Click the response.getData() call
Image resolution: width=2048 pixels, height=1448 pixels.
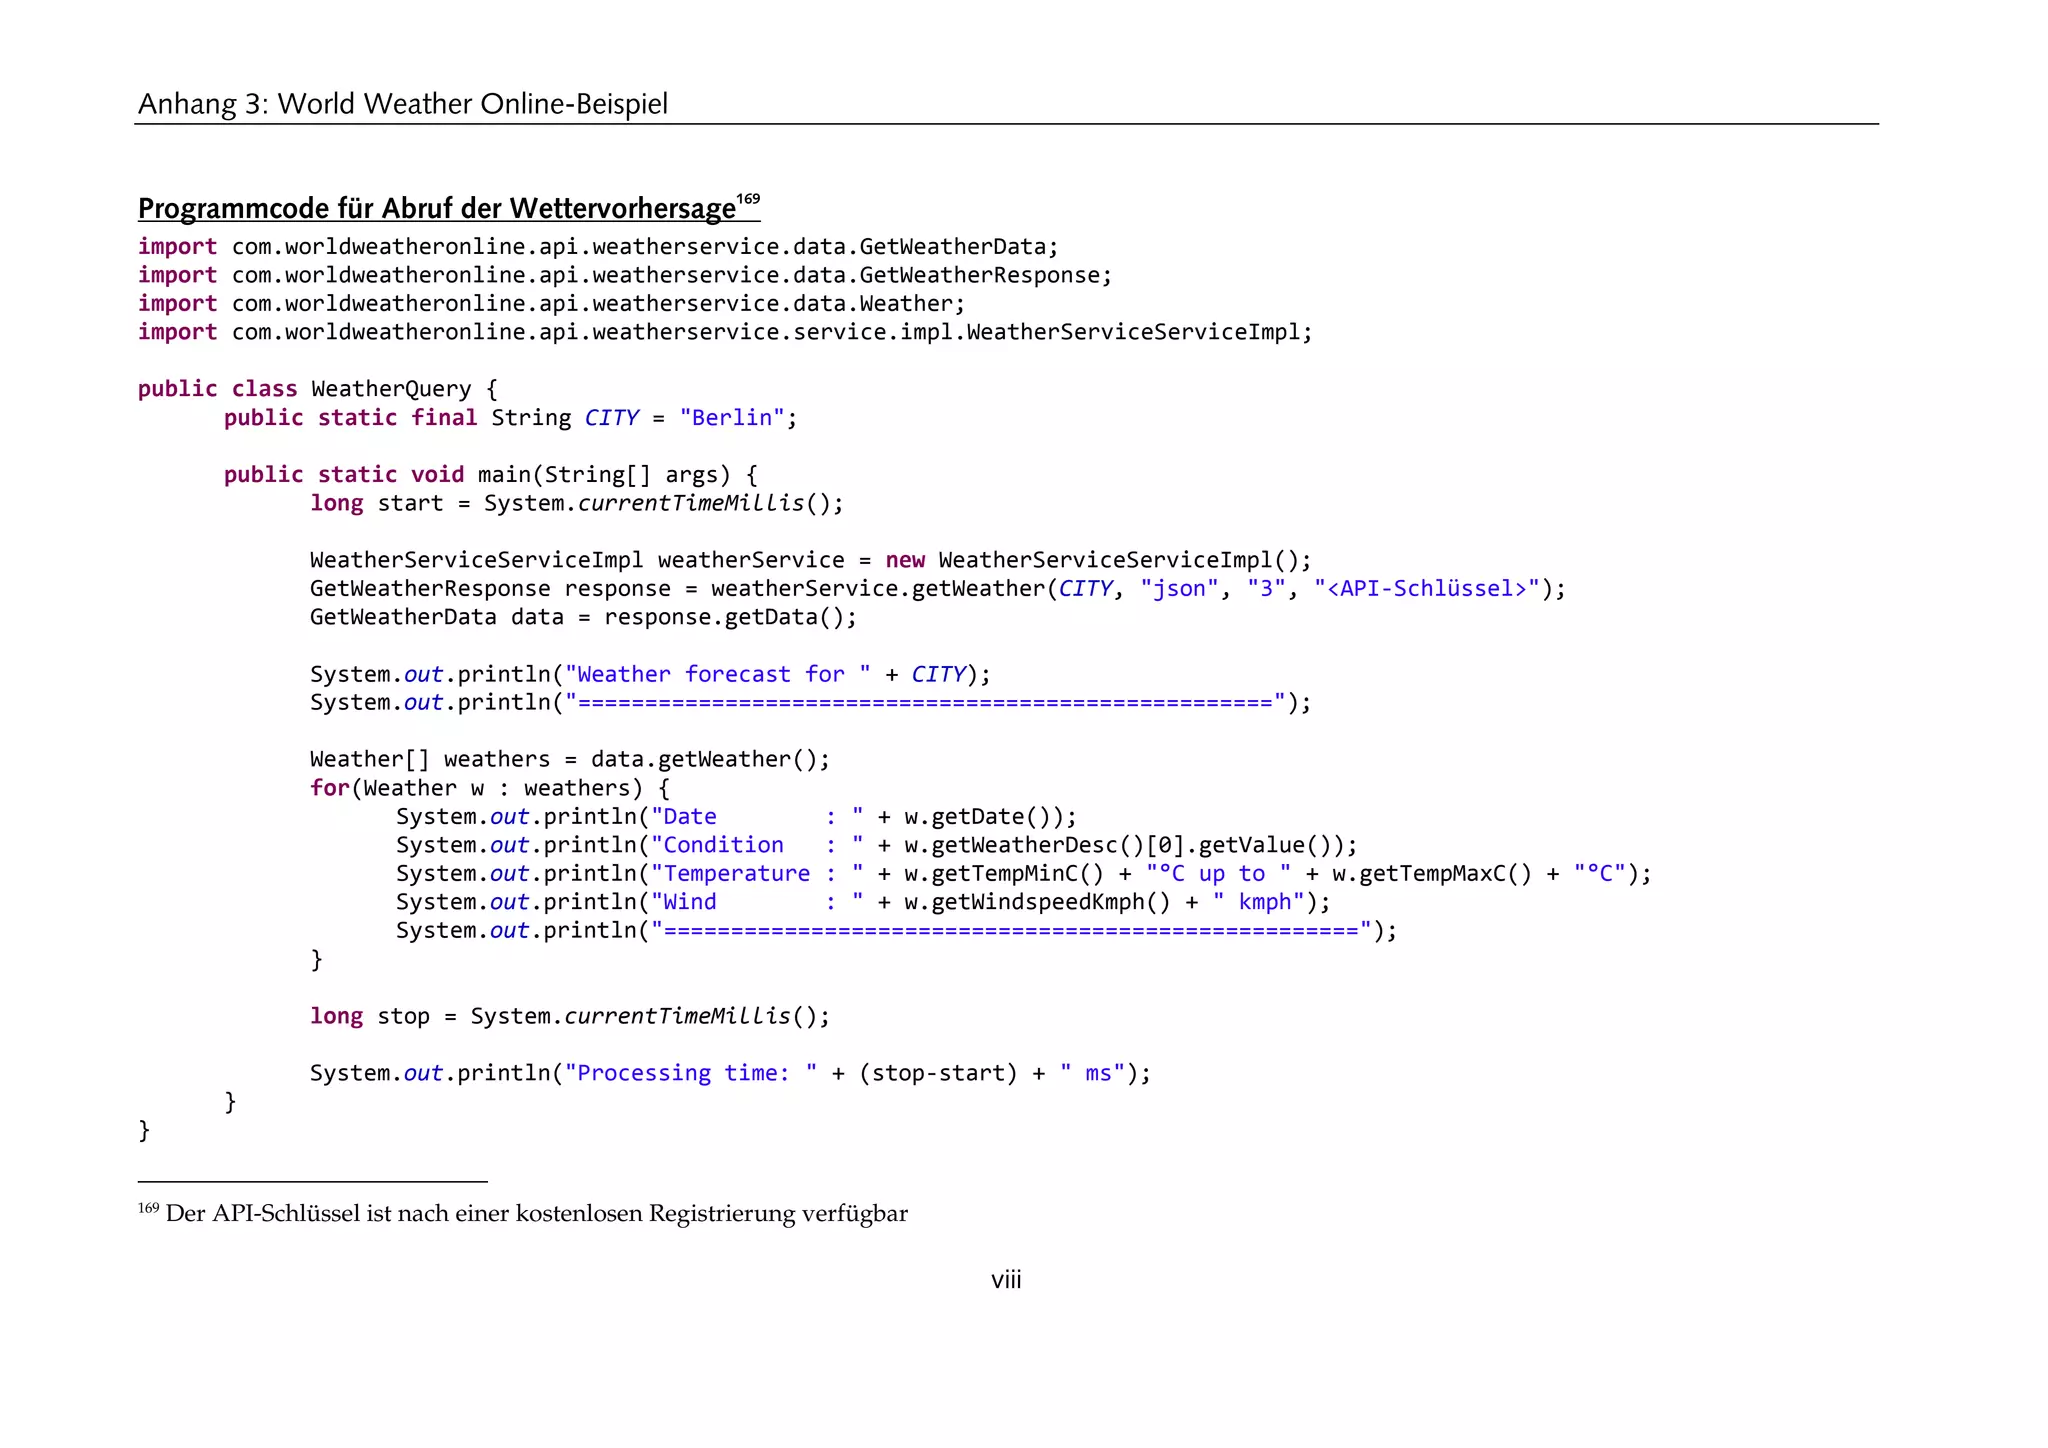pos(729,617)
